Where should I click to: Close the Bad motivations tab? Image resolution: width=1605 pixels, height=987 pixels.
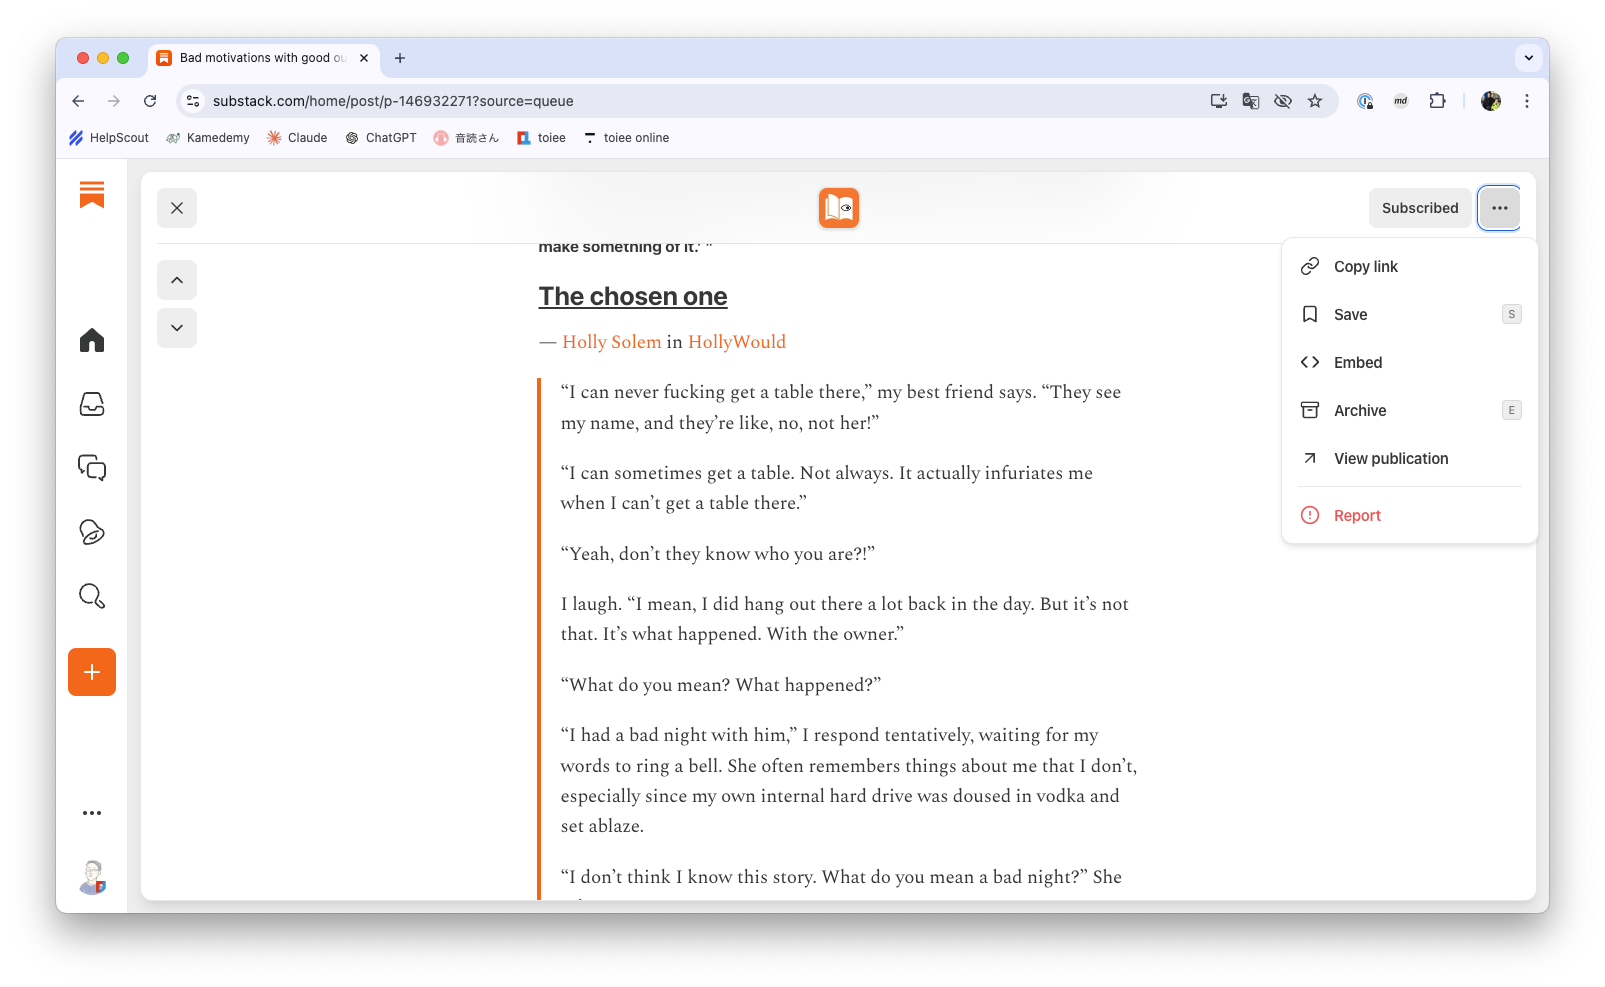click(x=364, y=58)
